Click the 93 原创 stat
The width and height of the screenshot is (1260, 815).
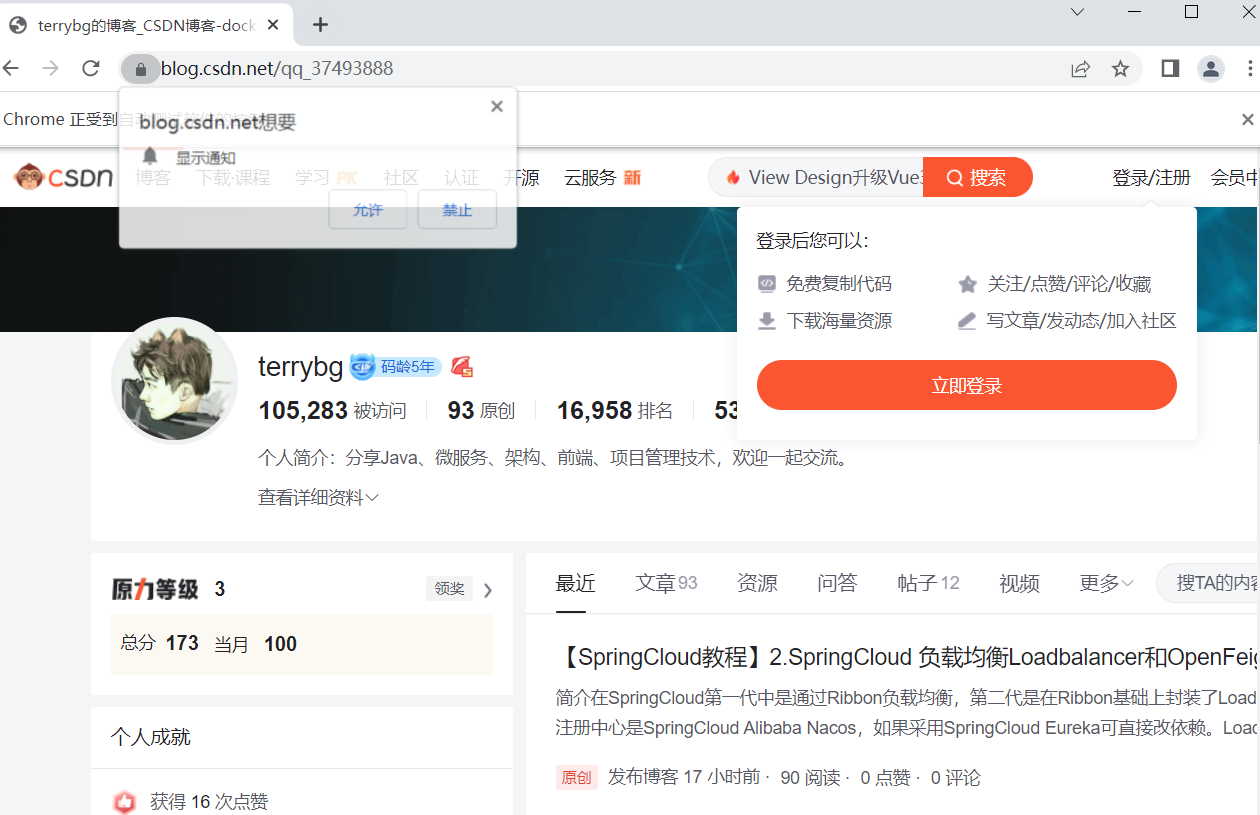pyautogui.click(x=481, y=411)
